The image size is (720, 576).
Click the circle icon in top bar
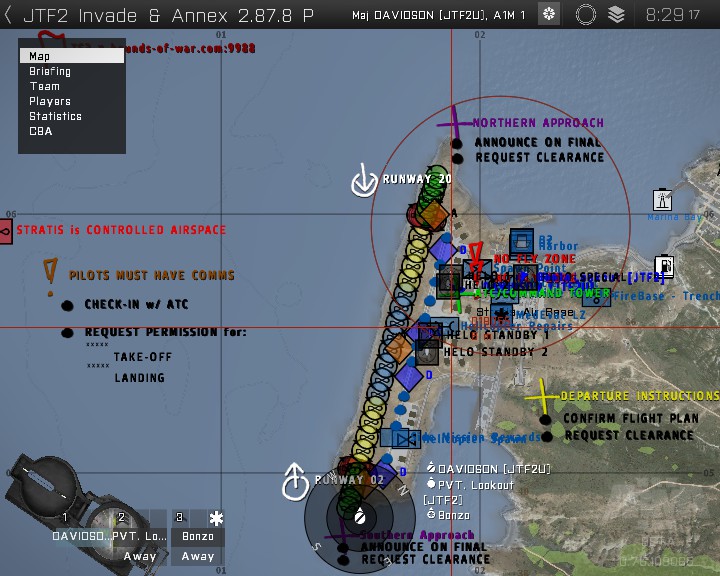click(x=585, y=14)
